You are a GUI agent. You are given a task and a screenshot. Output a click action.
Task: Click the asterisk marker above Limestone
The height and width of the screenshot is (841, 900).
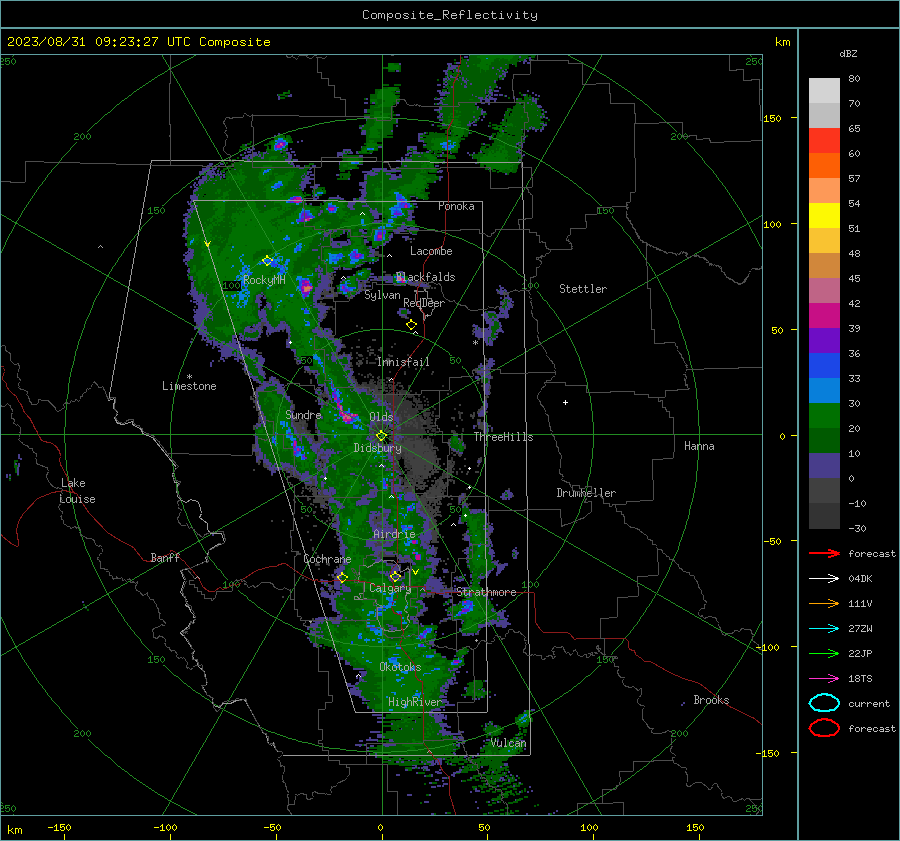point(189,377)
